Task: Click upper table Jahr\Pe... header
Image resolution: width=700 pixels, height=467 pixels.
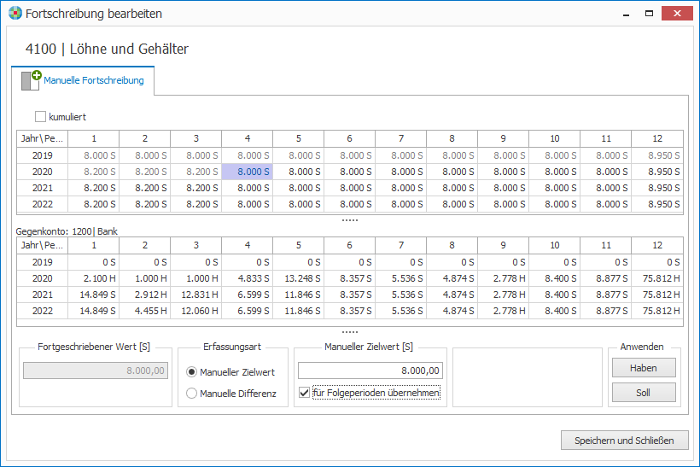Action: 42,139
